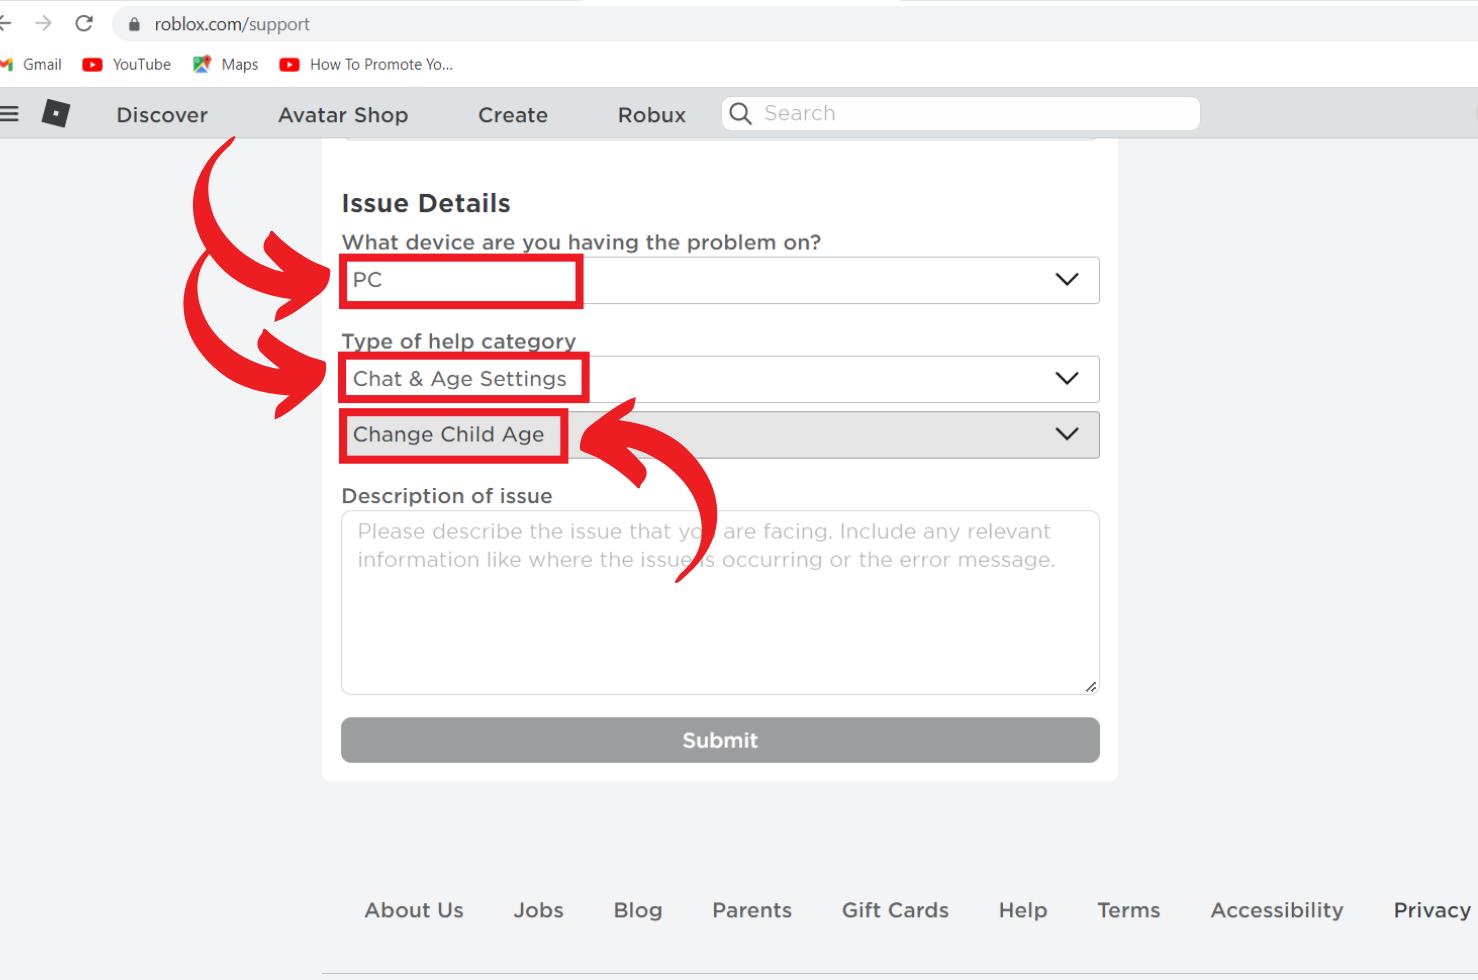
Task: Click the browser forward arrow
Action: (43, 23)
